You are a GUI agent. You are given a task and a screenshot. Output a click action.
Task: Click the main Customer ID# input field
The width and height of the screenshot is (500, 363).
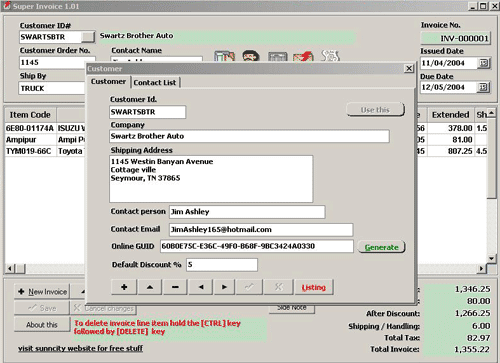tap(51, 37)
